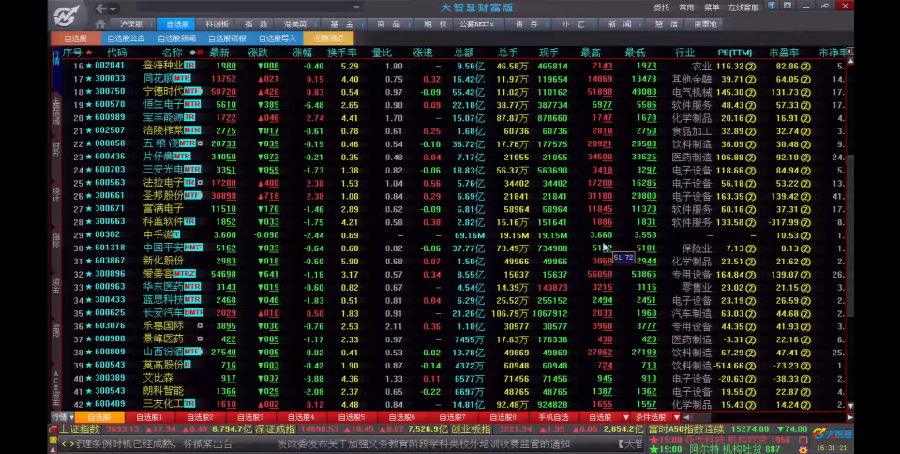Click the star icon for stock 600570

tap(89, 105)
